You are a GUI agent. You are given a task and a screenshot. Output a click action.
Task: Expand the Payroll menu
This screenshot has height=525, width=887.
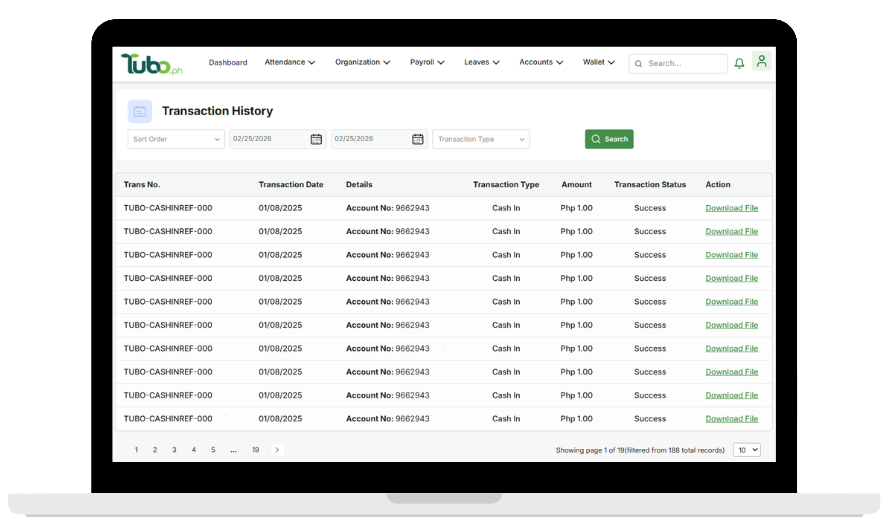point(427,62)
